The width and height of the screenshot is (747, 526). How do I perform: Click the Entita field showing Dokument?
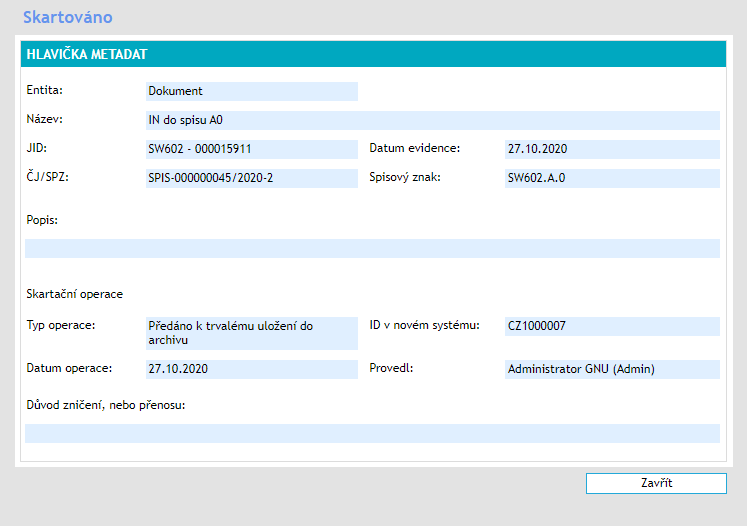tap(251, 91)
